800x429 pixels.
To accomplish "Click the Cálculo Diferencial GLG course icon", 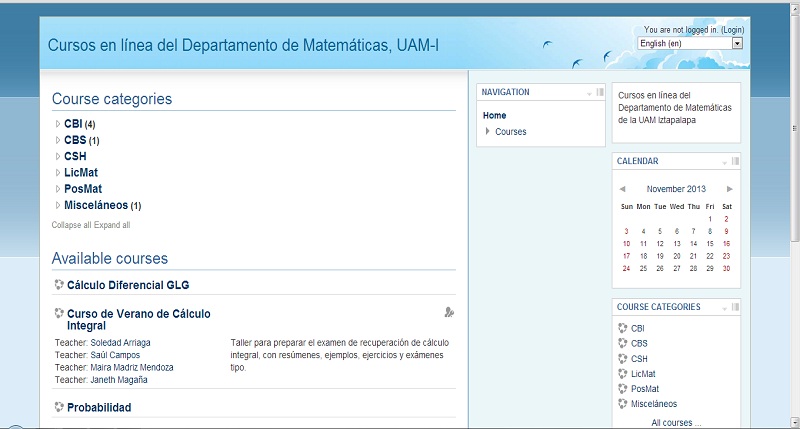I will click(59, 285).
